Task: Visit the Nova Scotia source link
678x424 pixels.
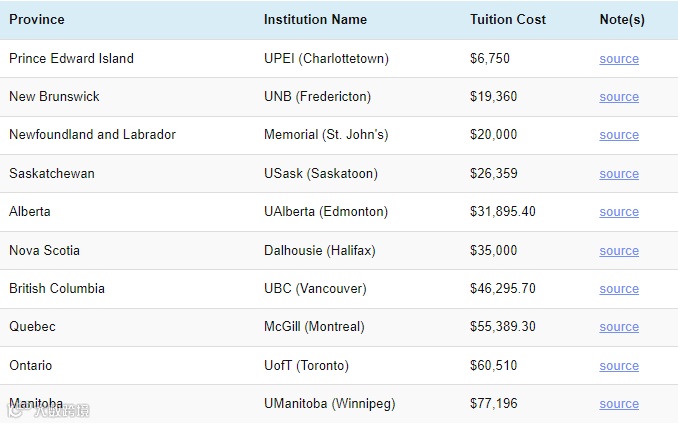Action: click(619, 251)
